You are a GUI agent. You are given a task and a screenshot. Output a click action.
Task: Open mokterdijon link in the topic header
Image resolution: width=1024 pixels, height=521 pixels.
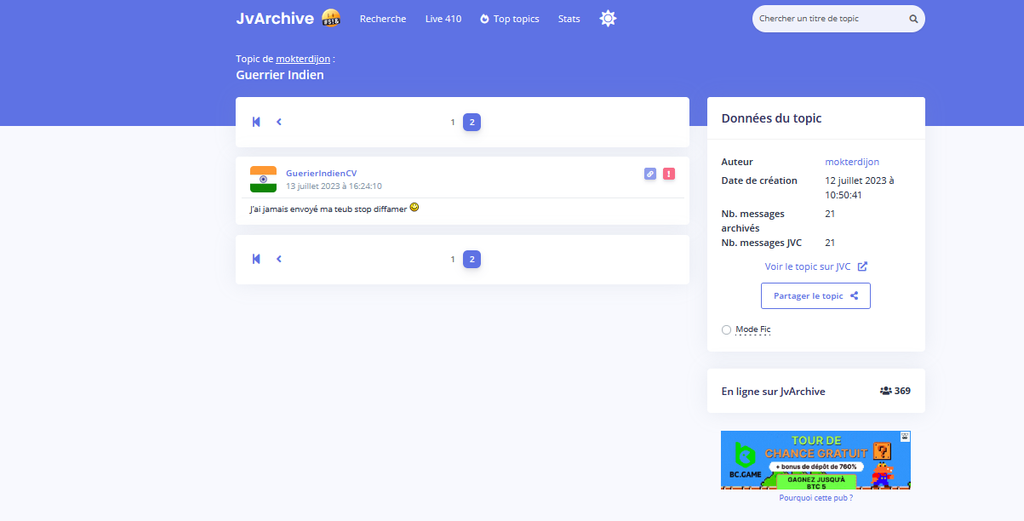tap(303, 59)
